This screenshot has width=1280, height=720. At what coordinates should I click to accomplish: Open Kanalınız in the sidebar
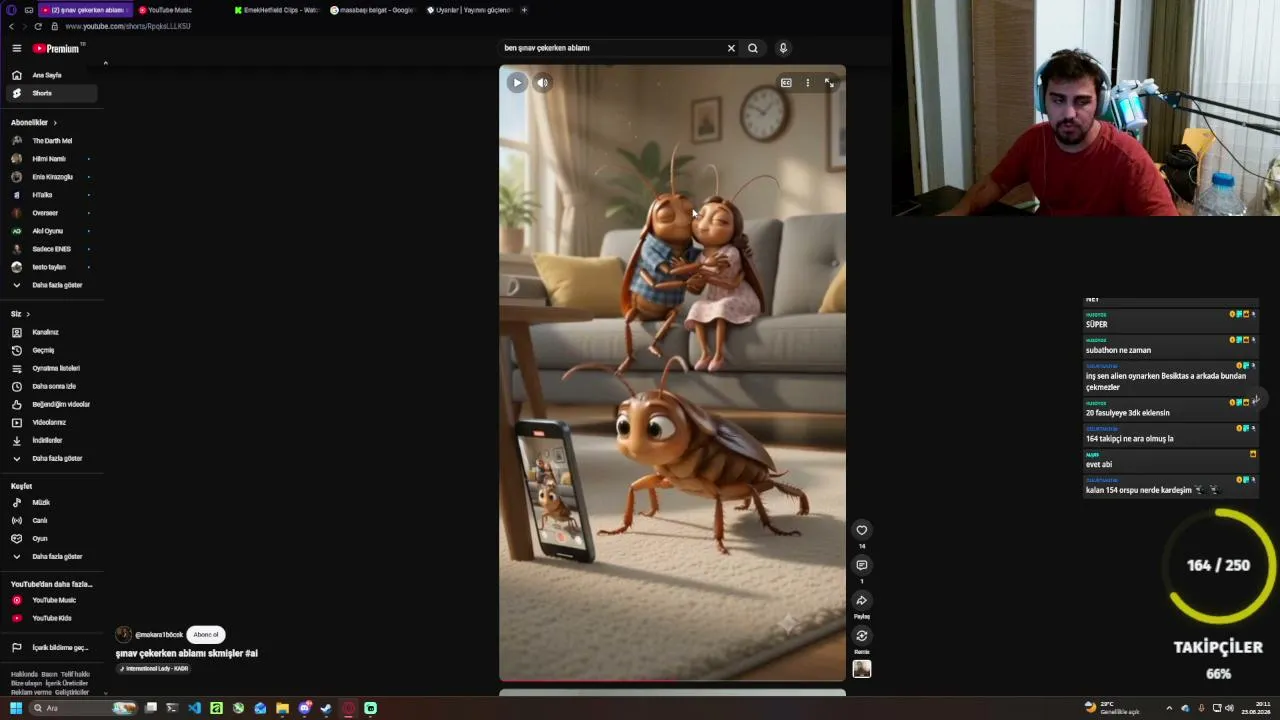click(50, 332)
